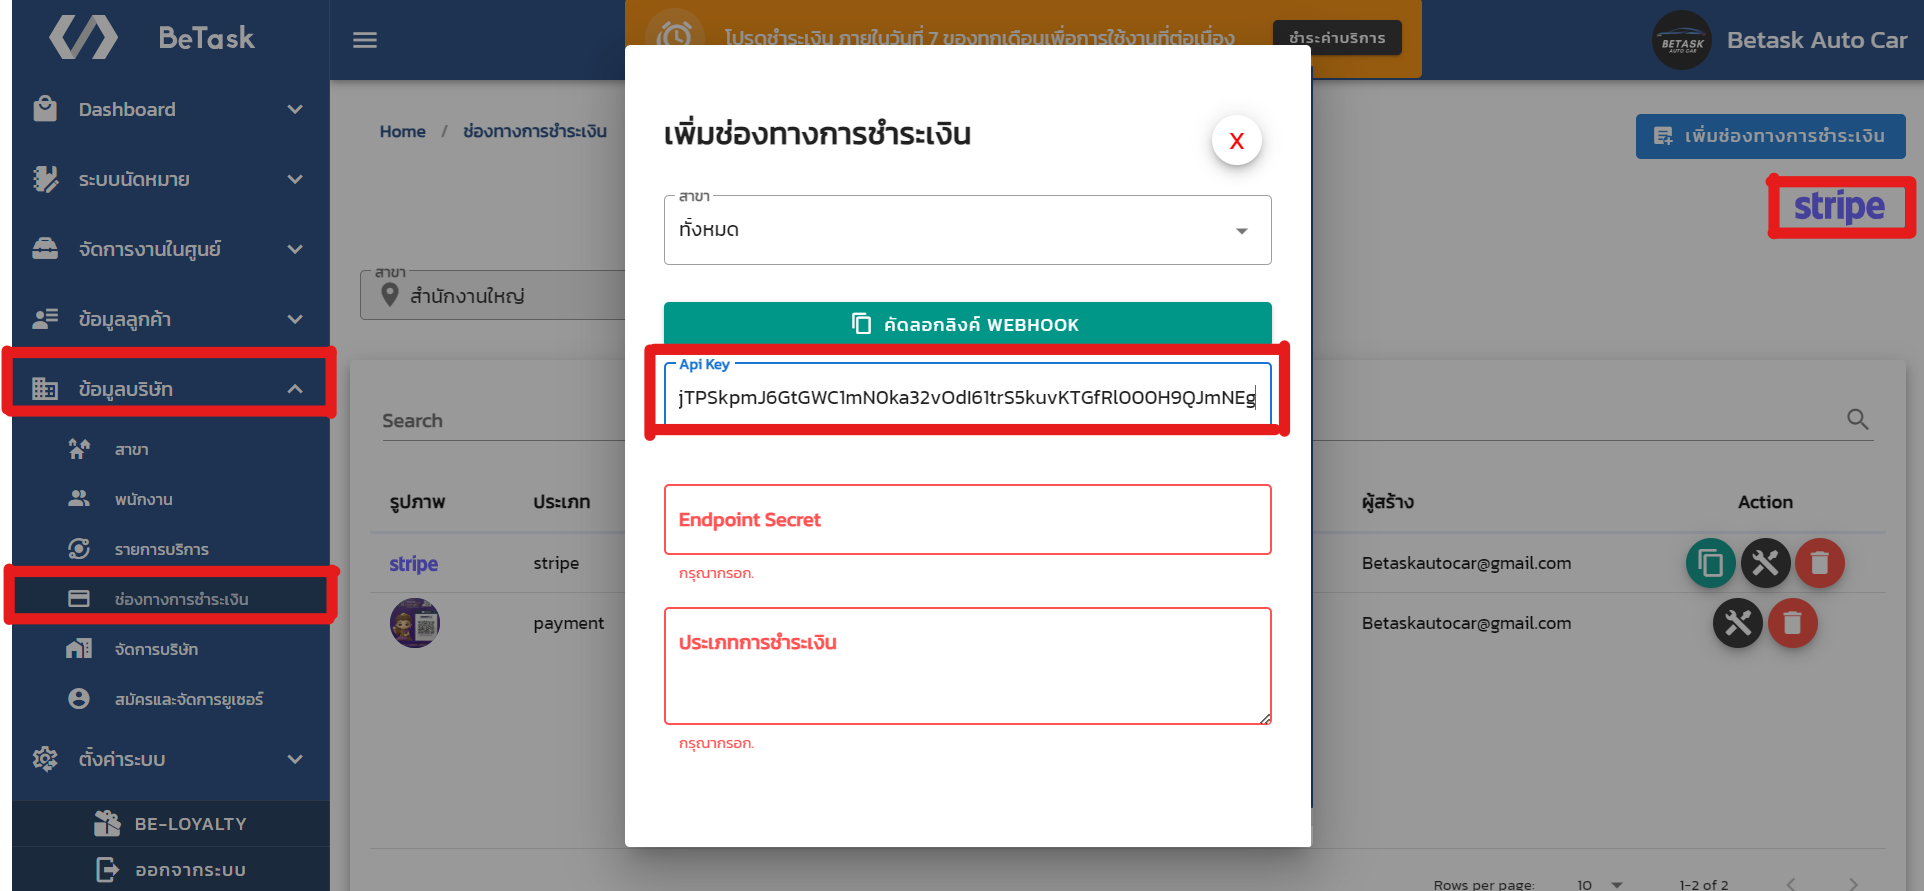Image resolution: width=1924 pixels, height=891 pixels.
Task: Click the edit tools icon in payment row
Action: tap(1737, 623)
